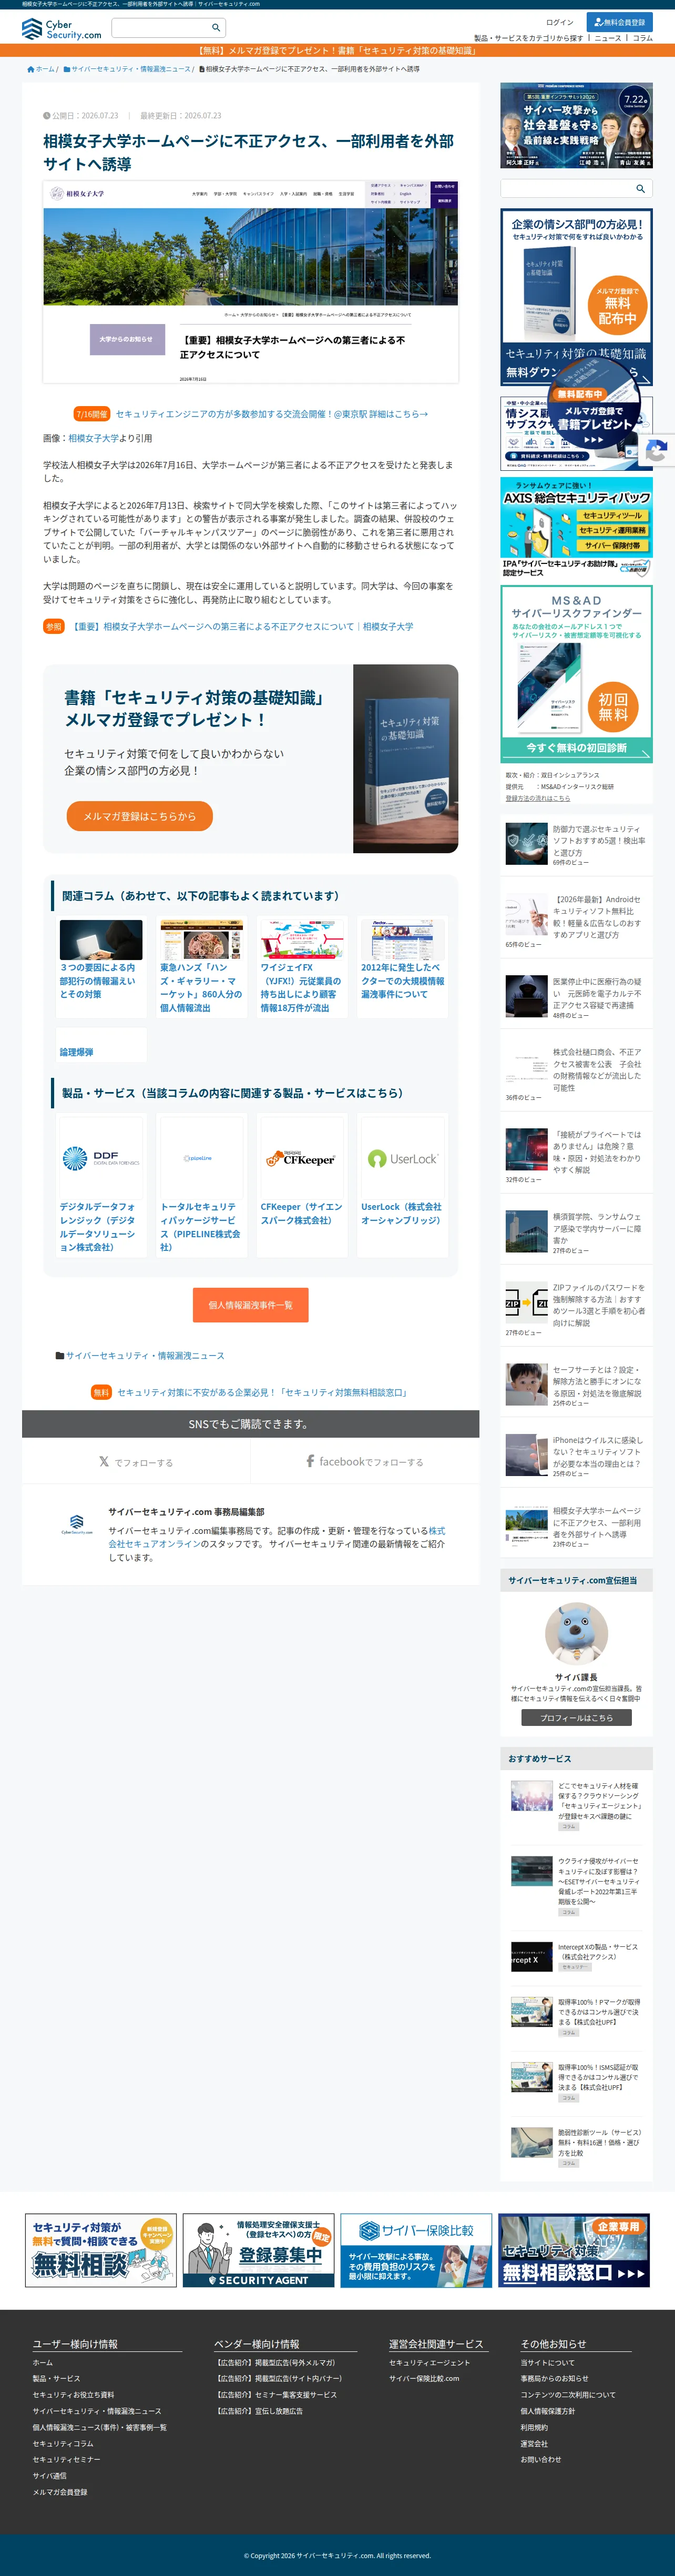
Task: Open the 7/16 engineer networking event link
Action: [272, 414]
